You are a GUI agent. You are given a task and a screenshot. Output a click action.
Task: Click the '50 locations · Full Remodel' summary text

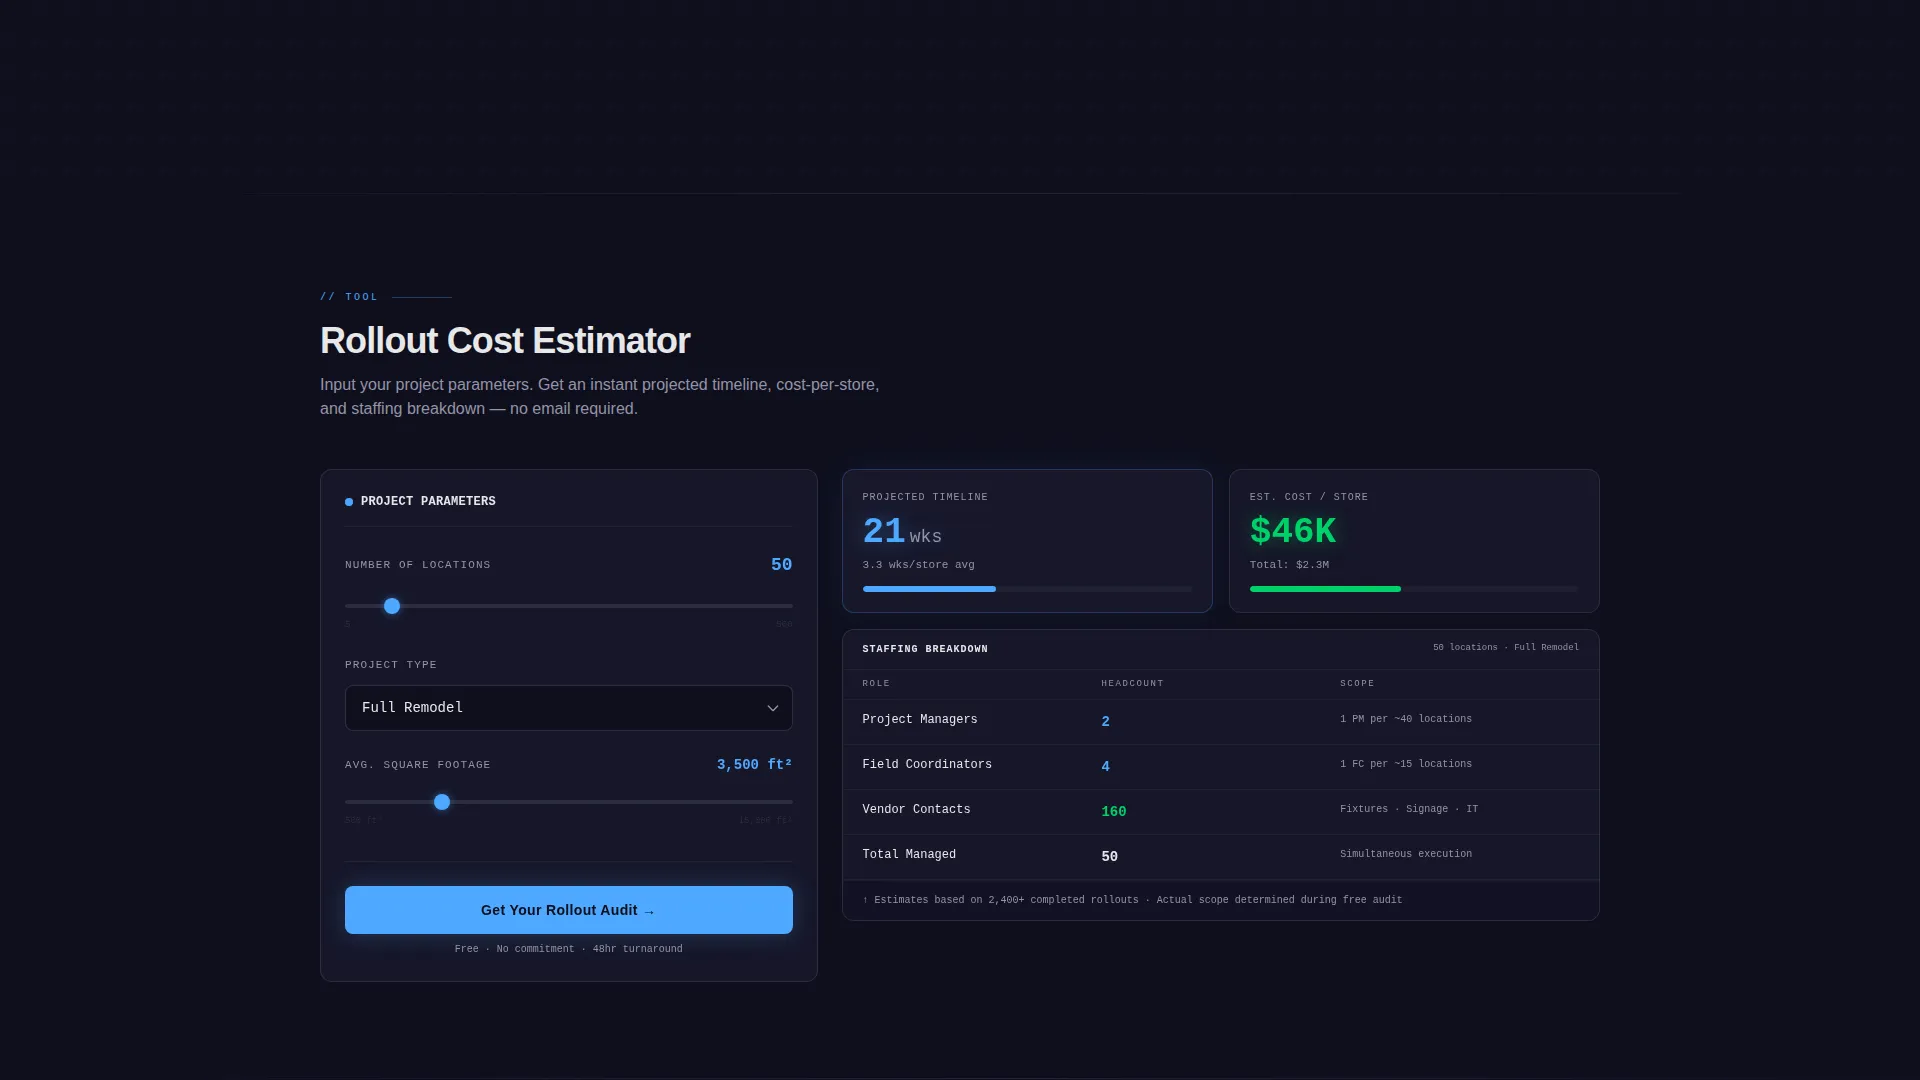pos(1506,648)
